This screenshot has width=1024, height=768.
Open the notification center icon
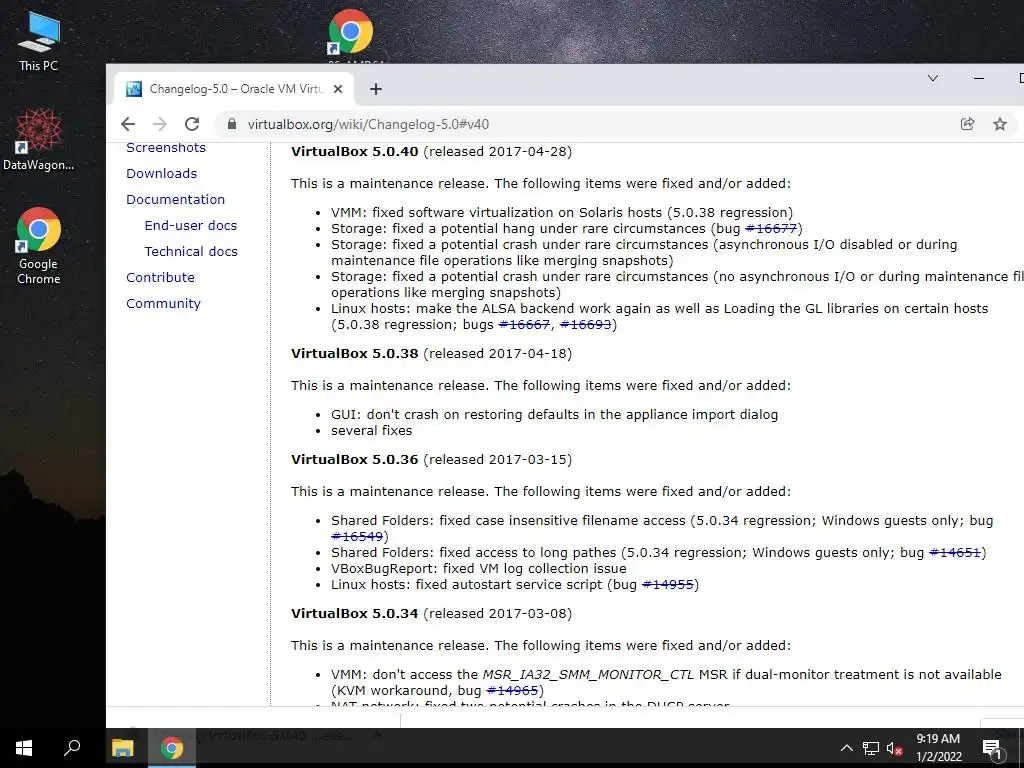993,748
